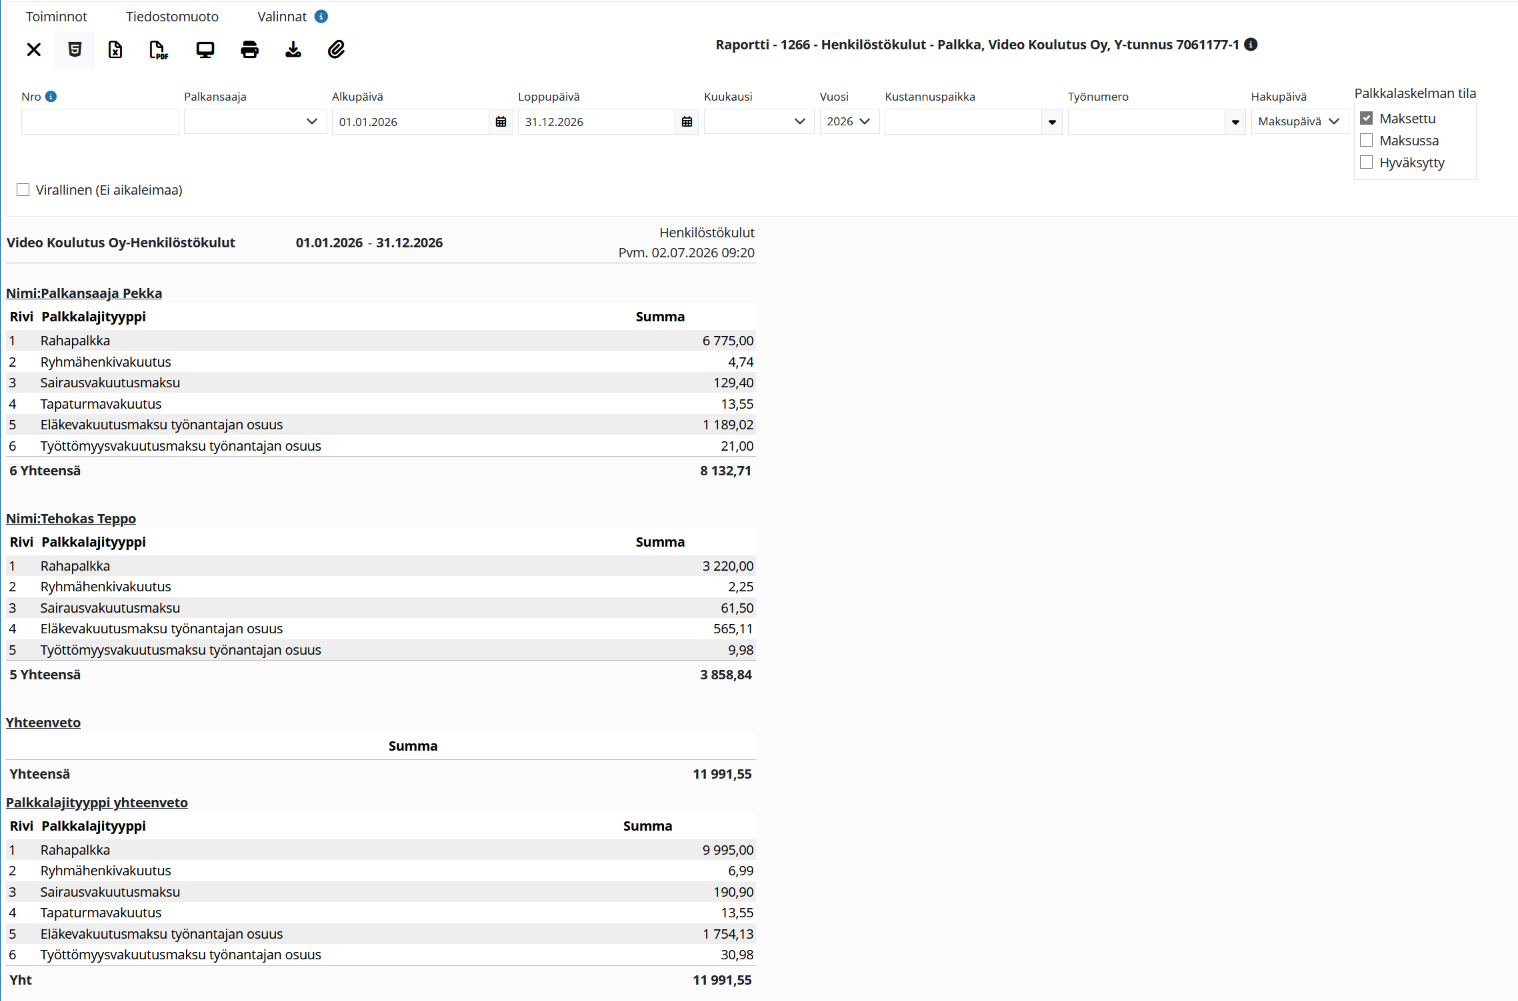Select the HTML5 output format icon
Viewport: 1518px width, 1001px height.
tap(75, 50)
